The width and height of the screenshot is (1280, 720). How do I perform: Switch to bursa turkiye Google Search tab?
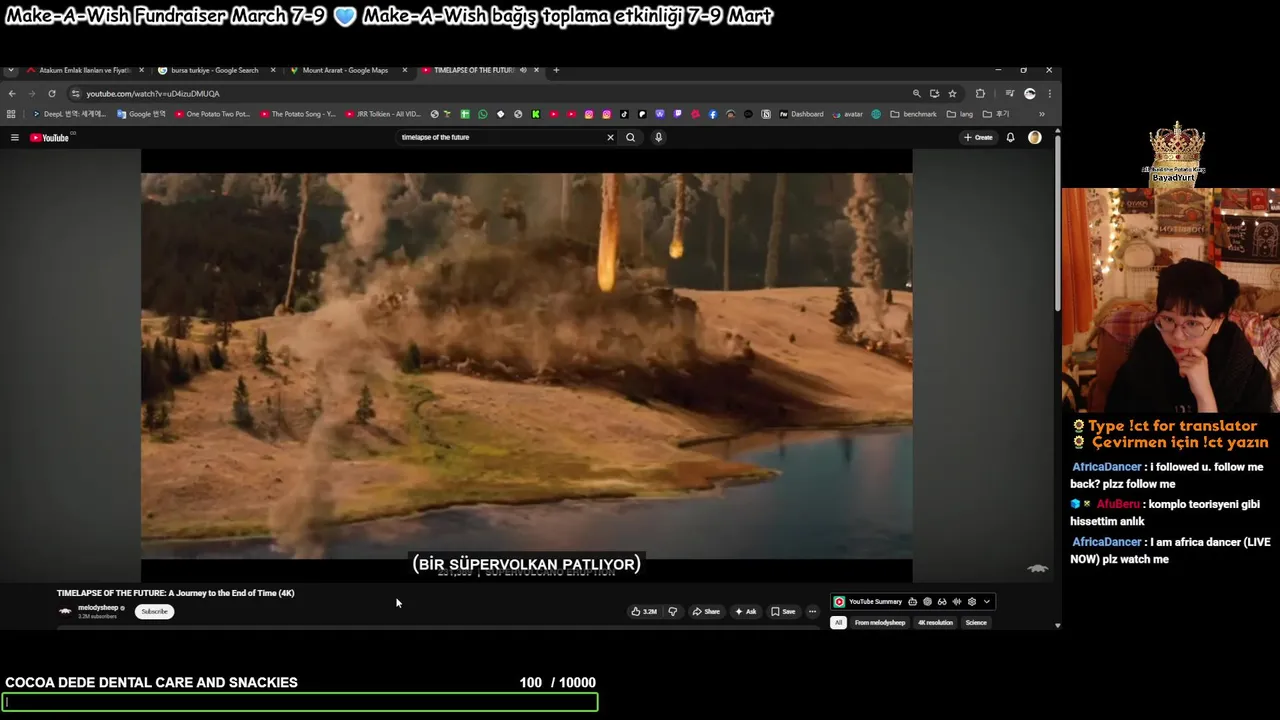(215, 70)
